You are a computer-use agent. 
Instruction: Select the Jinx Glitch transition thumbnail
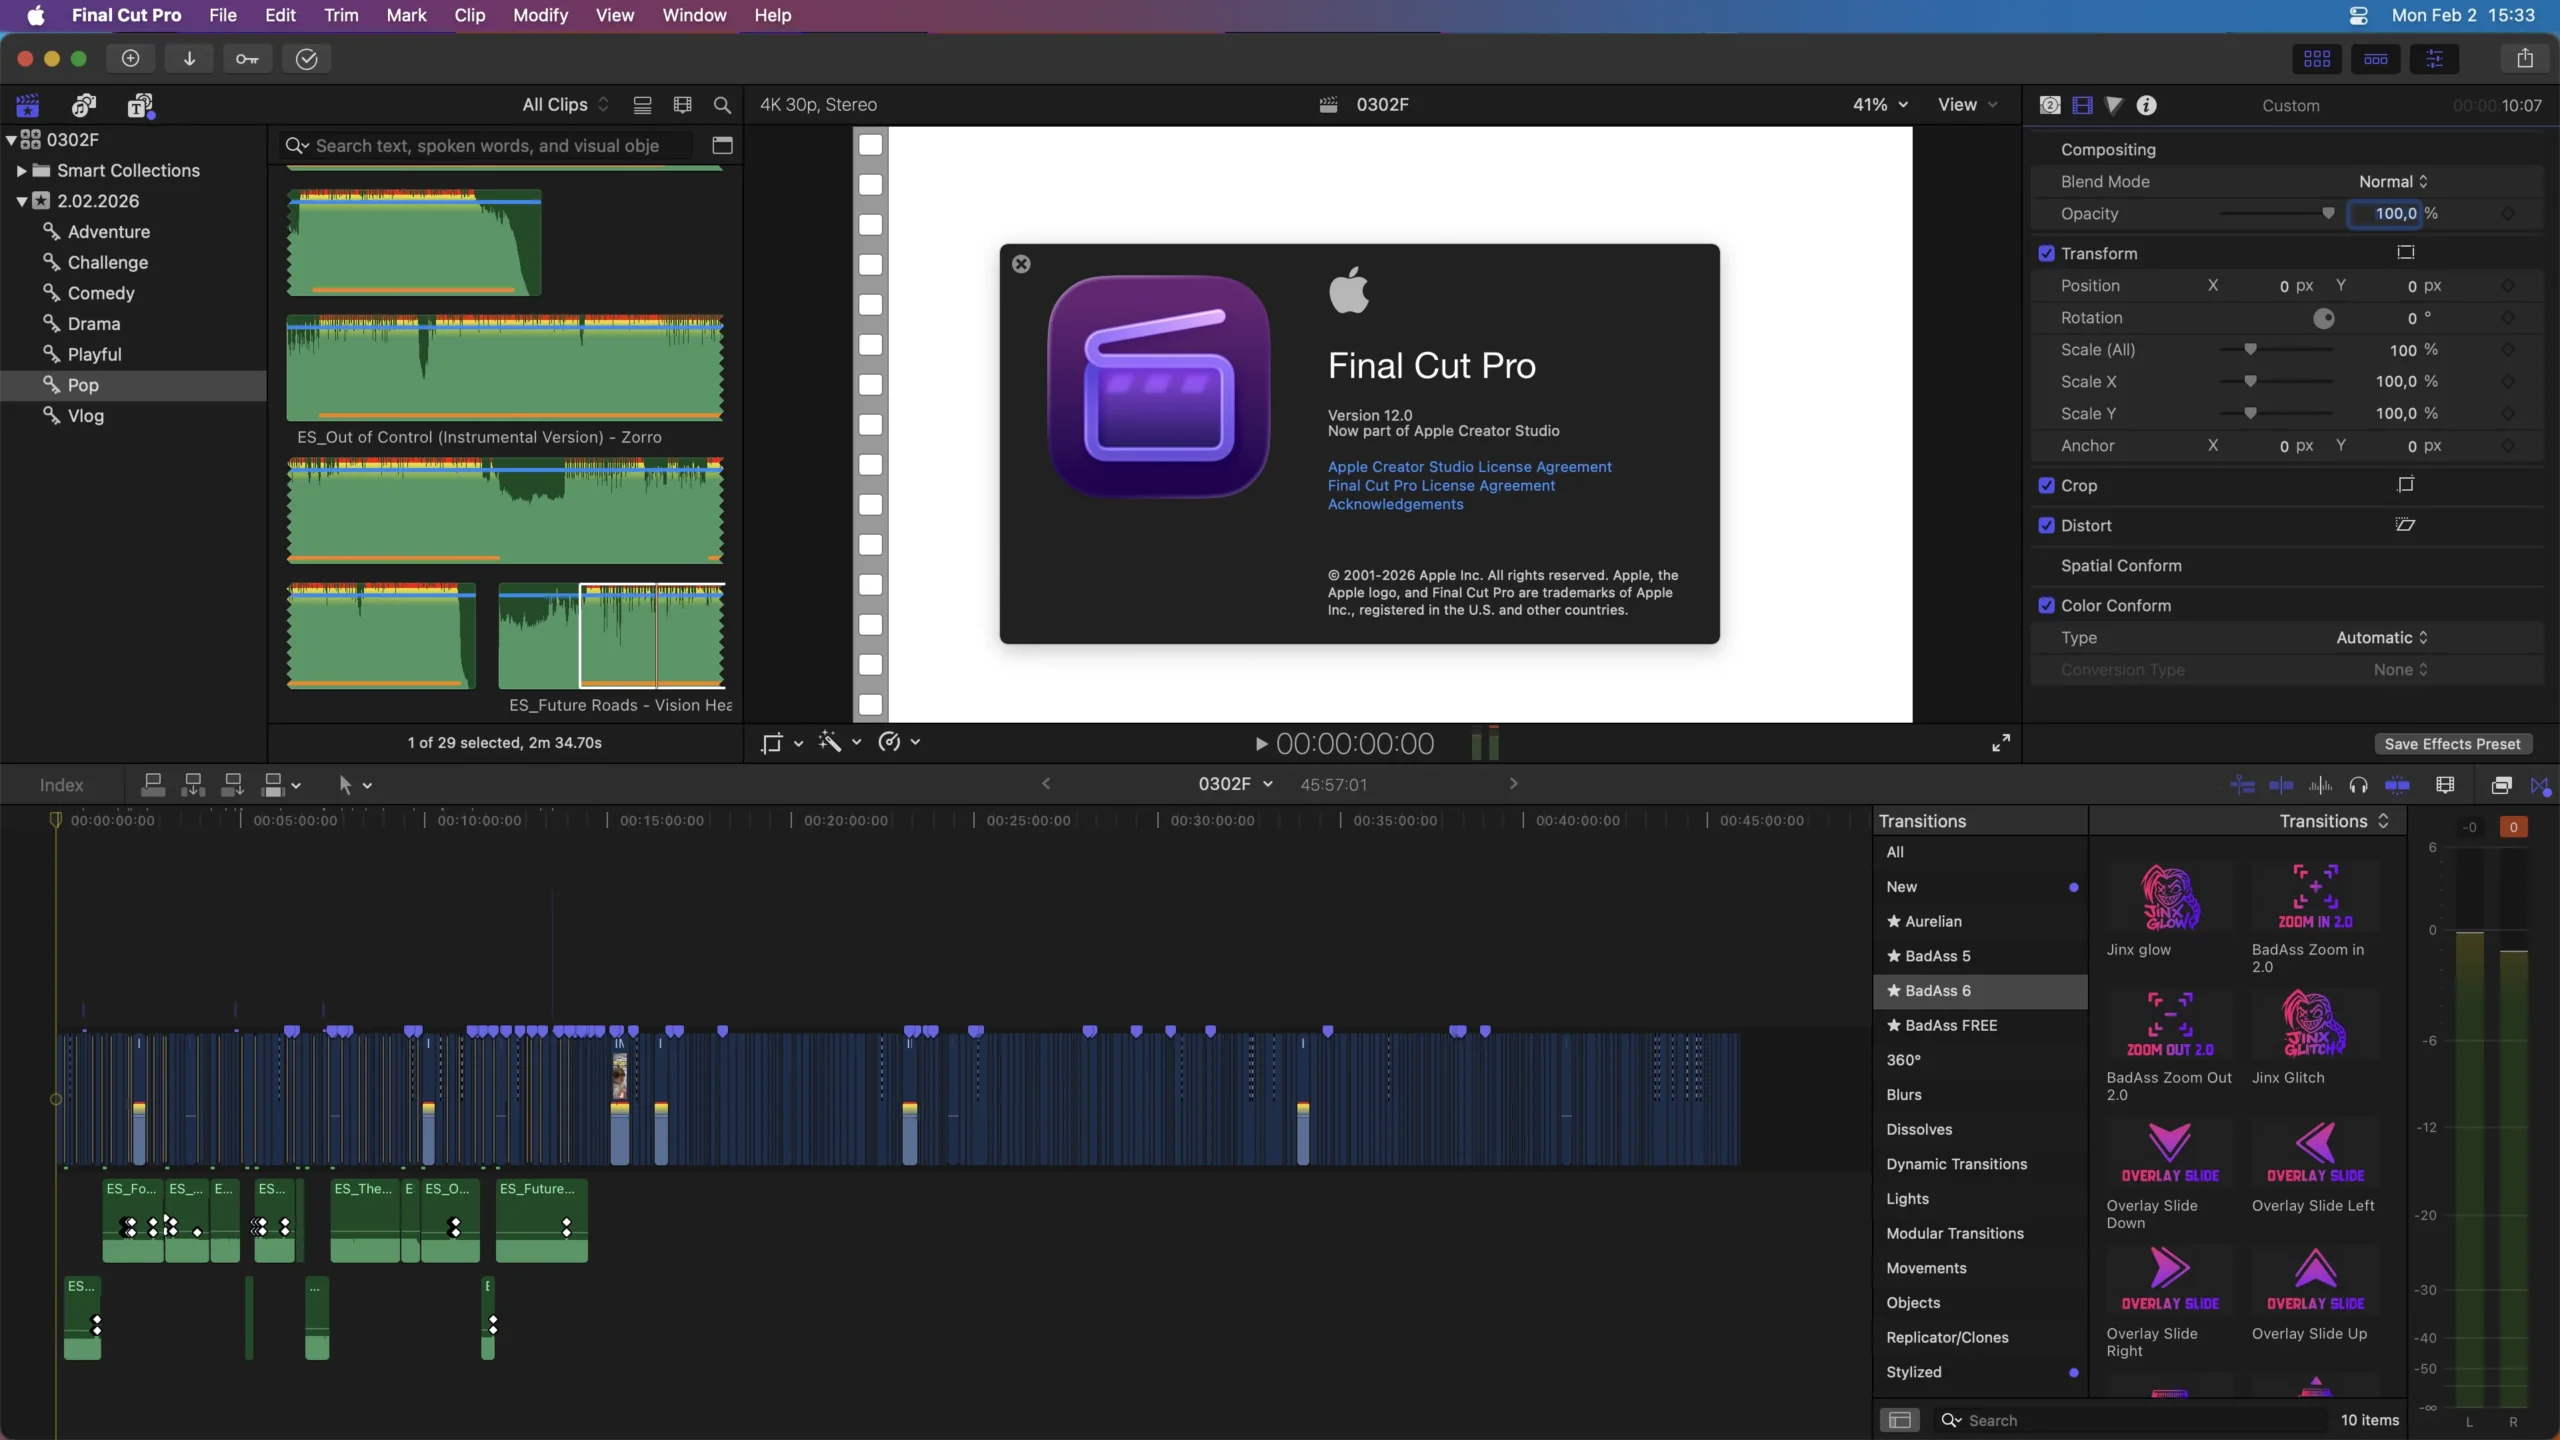[x=2315, y=1022]
